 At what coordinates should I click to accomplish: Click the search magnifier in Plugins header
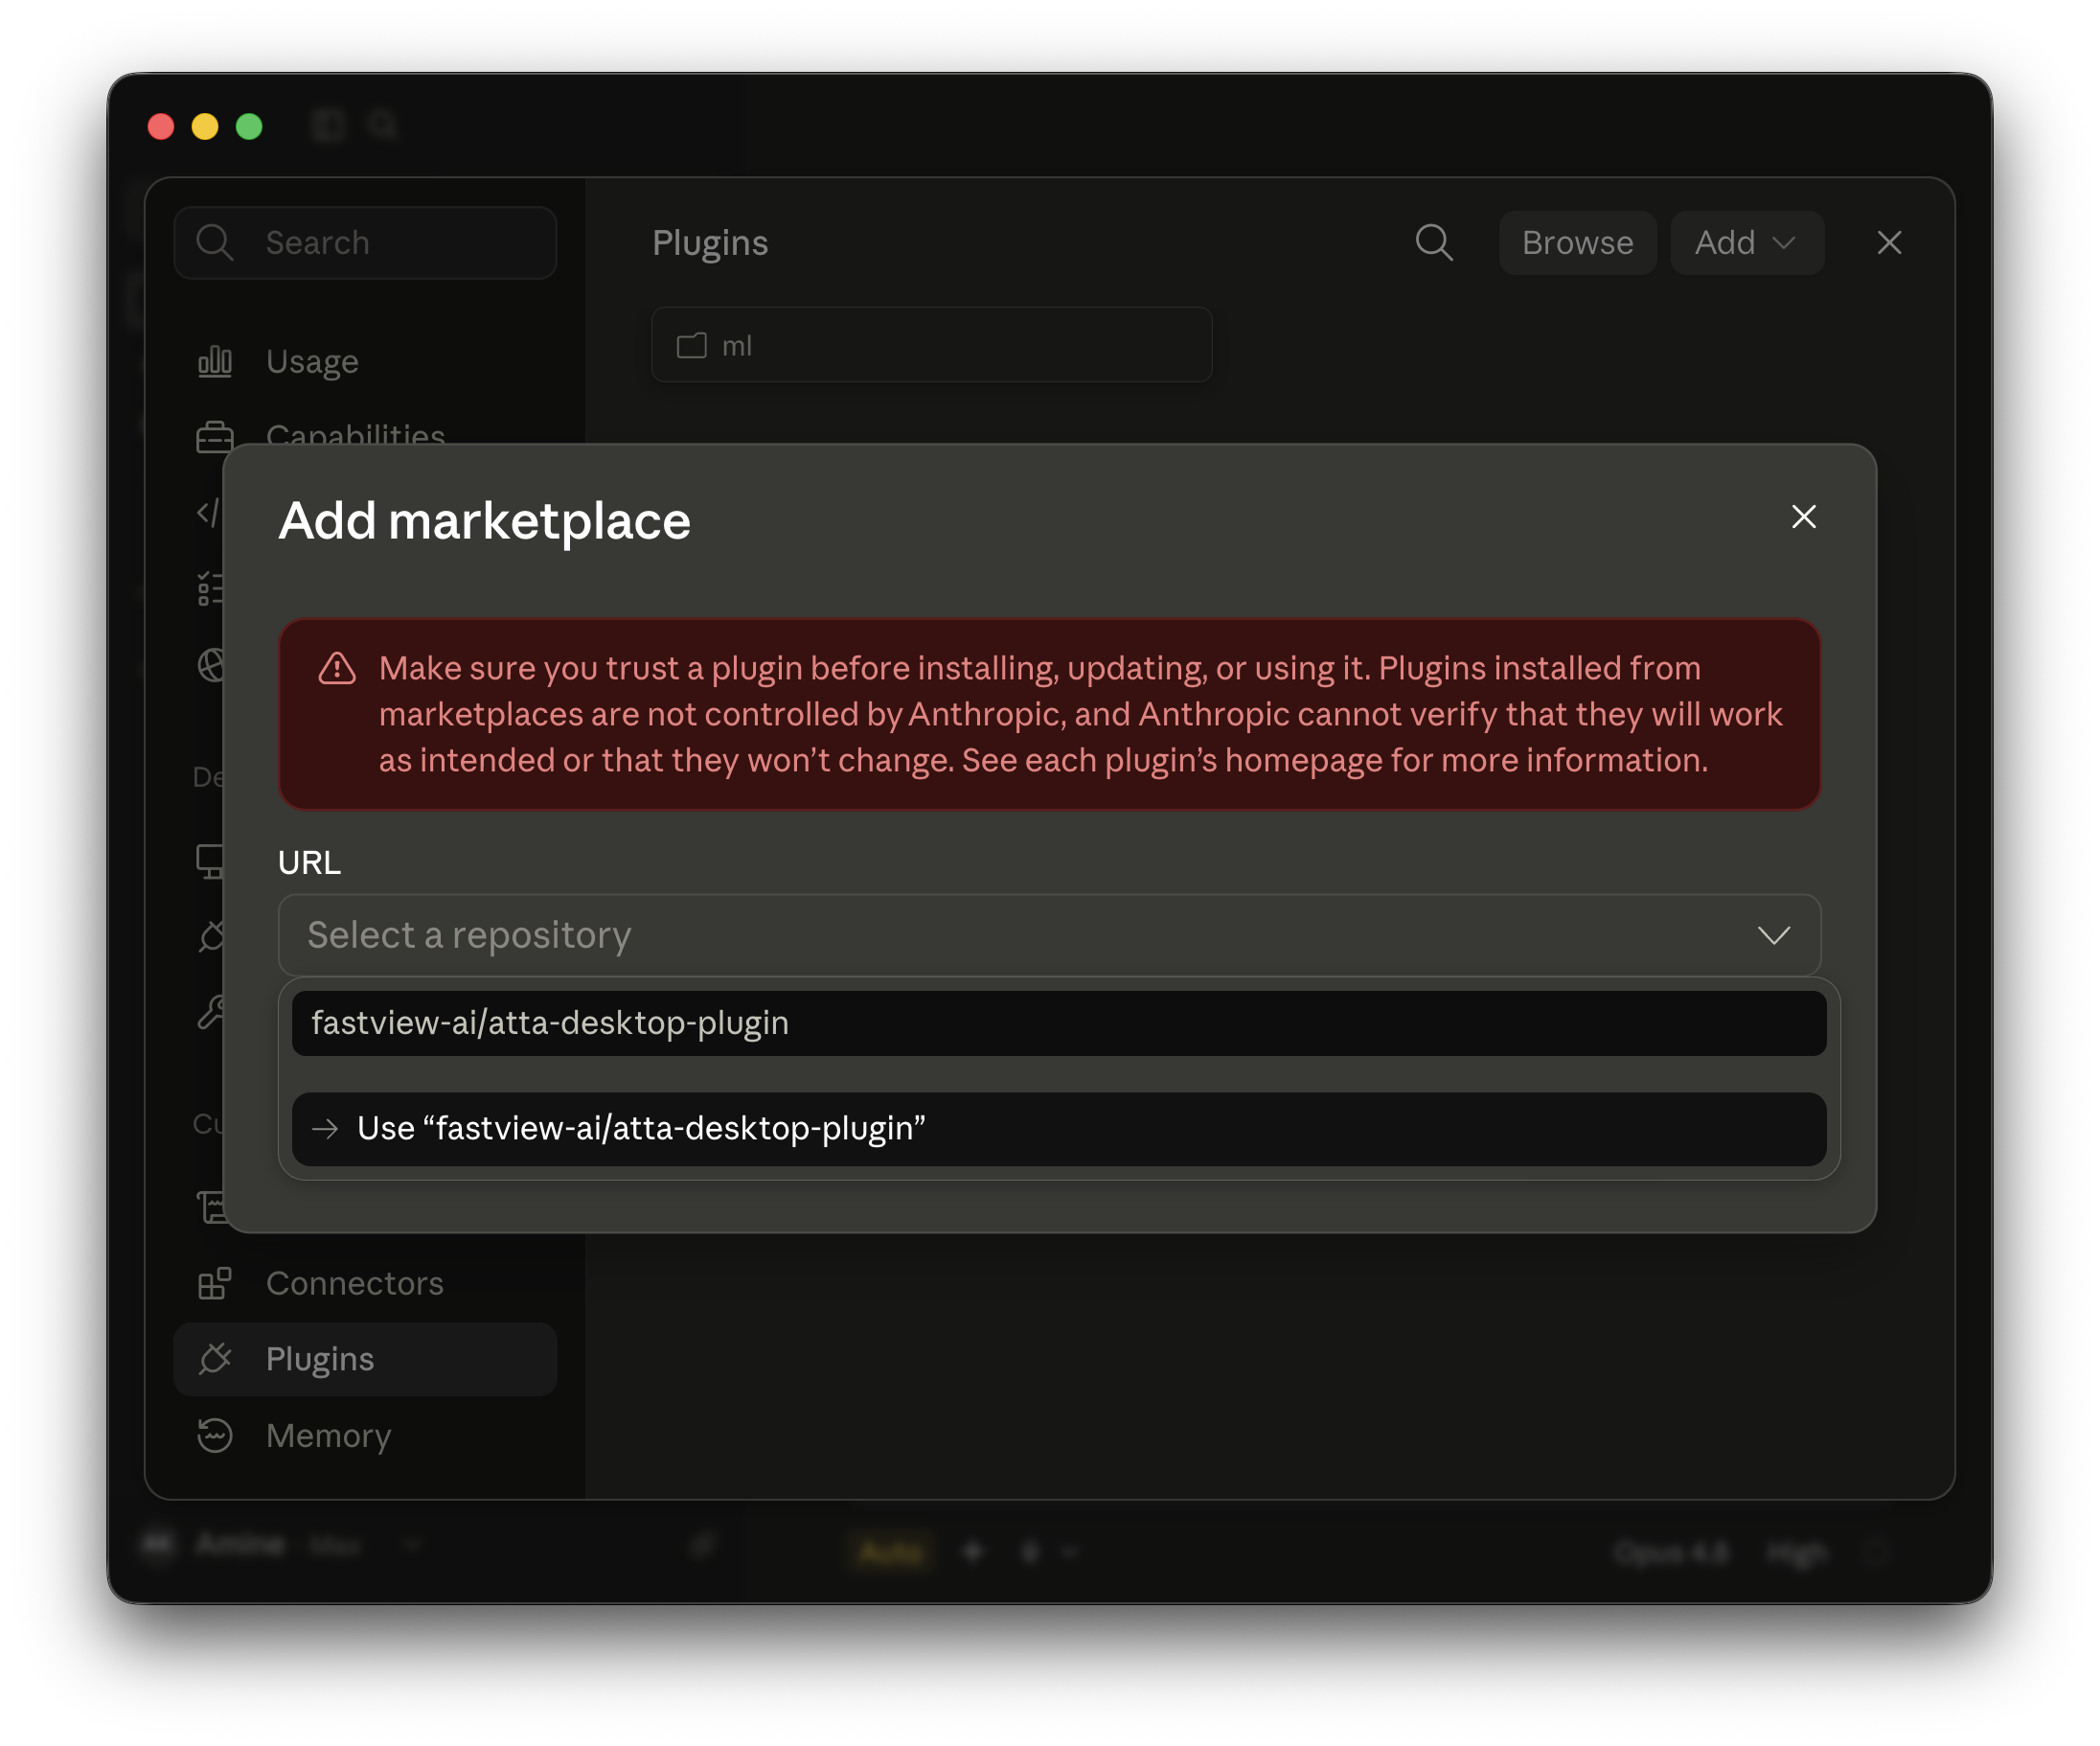pyautogui.click(x=1434, y=242)
